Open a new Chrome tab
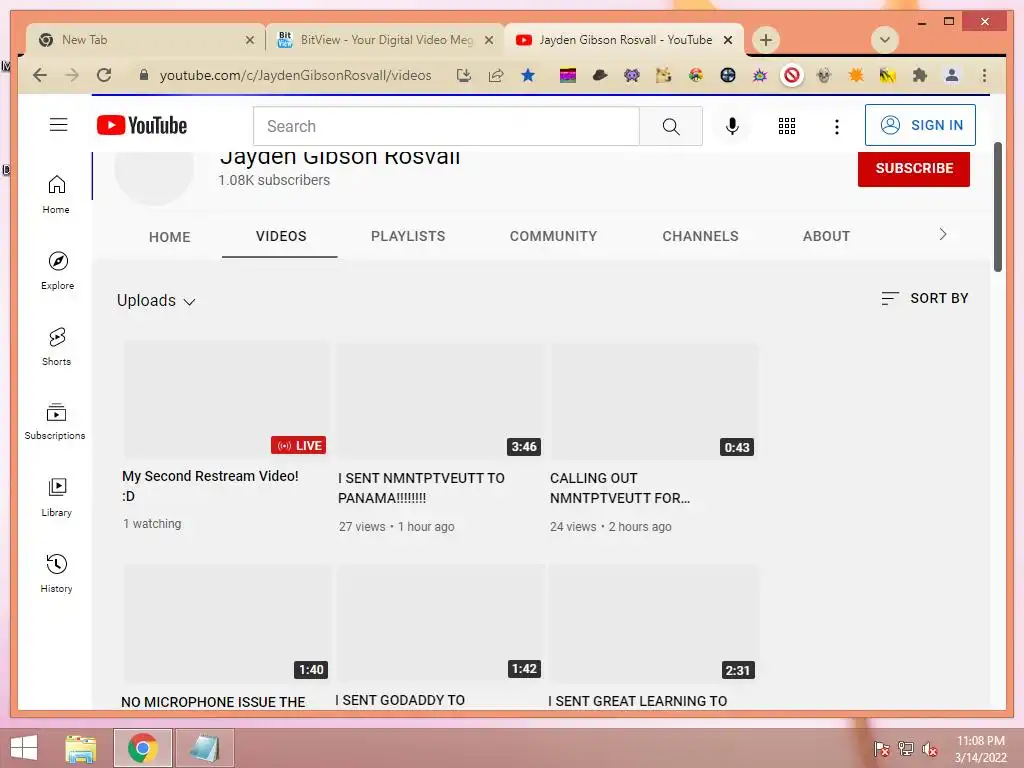This screenshot has width=1024, height=768. pyautogui.click(x=766, y=40)
